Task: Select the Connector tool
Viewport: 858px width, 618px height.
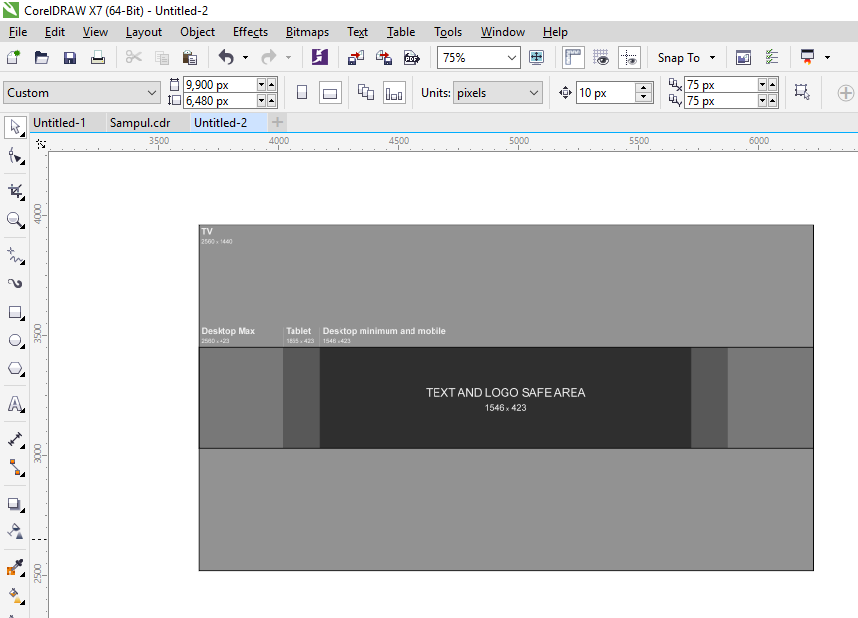Action: (x=15, y=468)
